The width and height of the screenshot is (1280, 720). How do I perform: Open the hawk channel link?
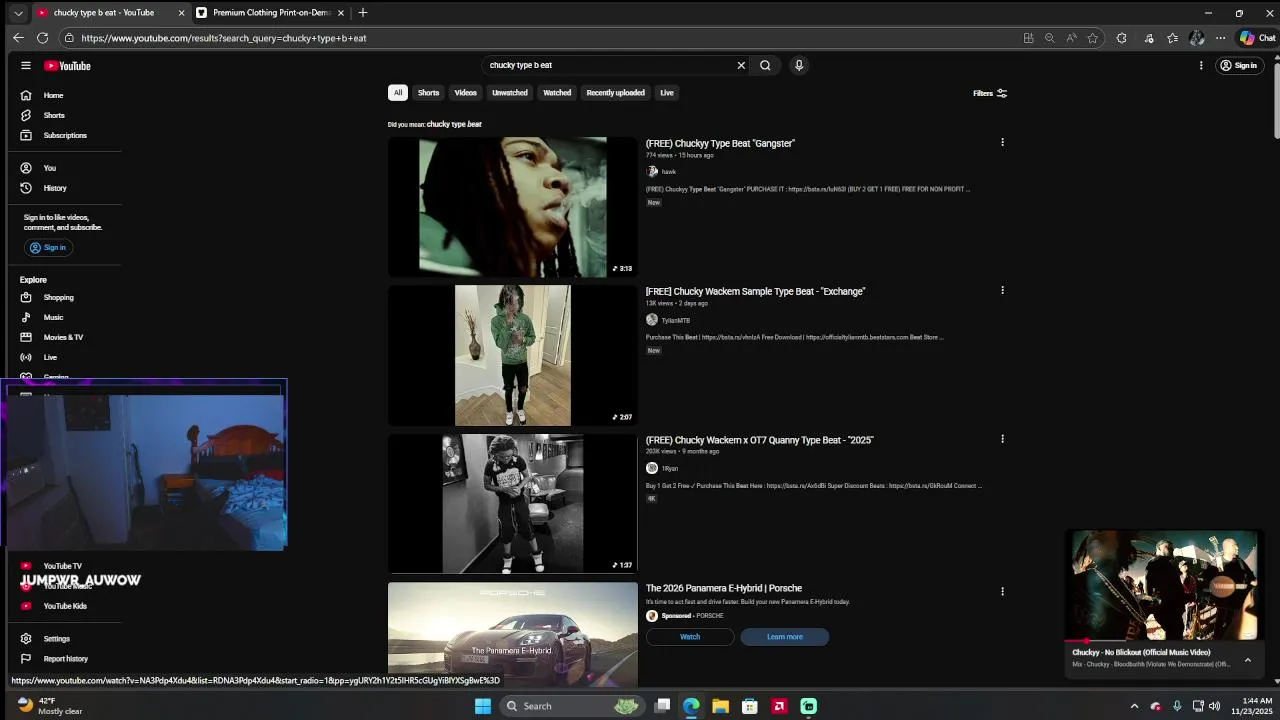pyautogui.click(x=669, y=172)
